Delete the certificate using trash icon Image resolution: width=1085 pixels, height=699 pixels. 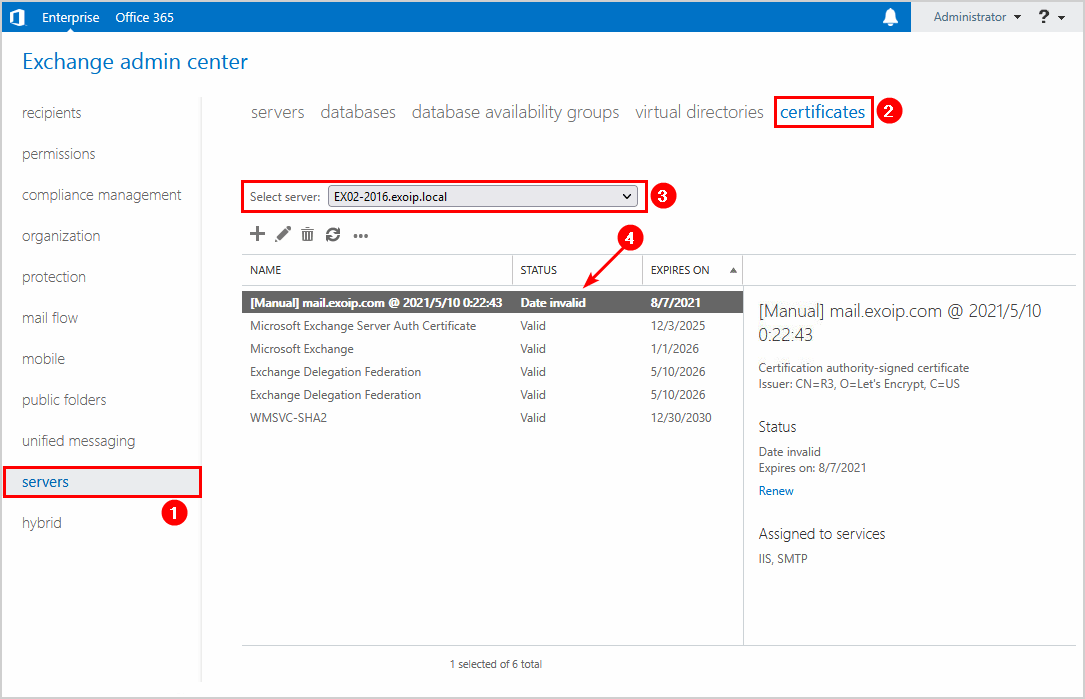(307, 235)
